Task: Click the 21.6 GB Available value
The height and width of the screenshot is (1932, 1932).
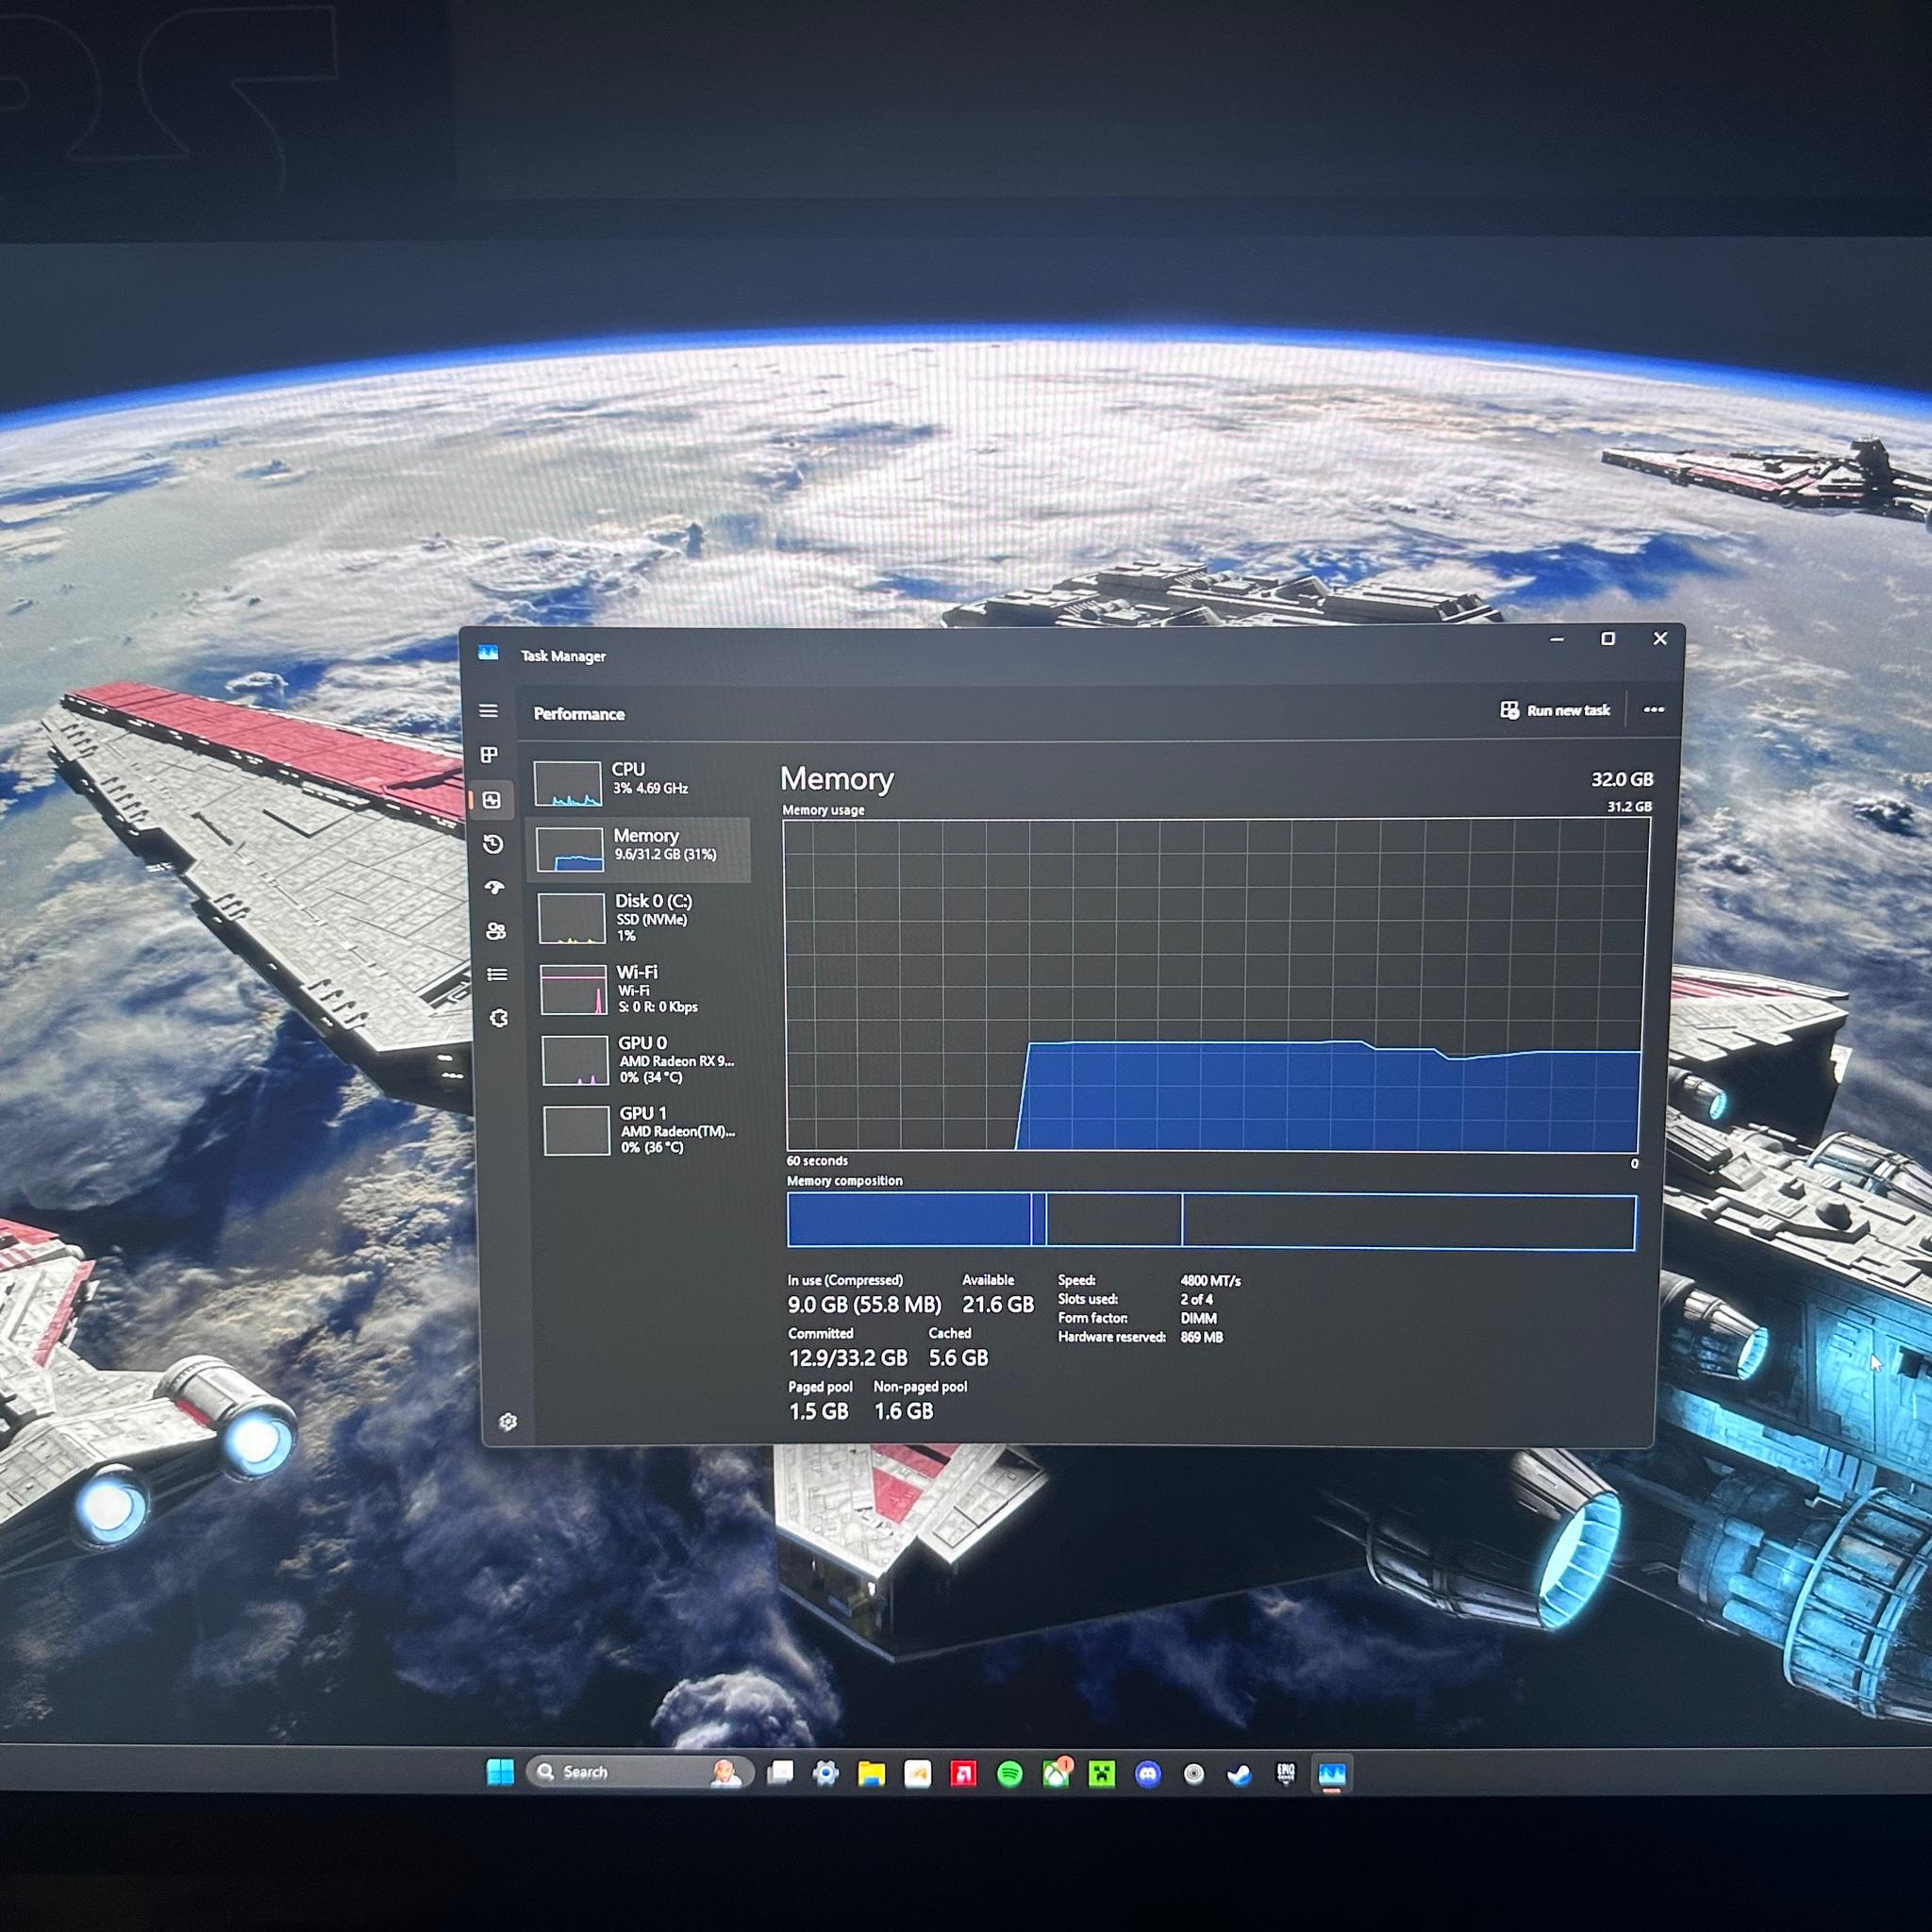Action: (x=998, y=1305)
